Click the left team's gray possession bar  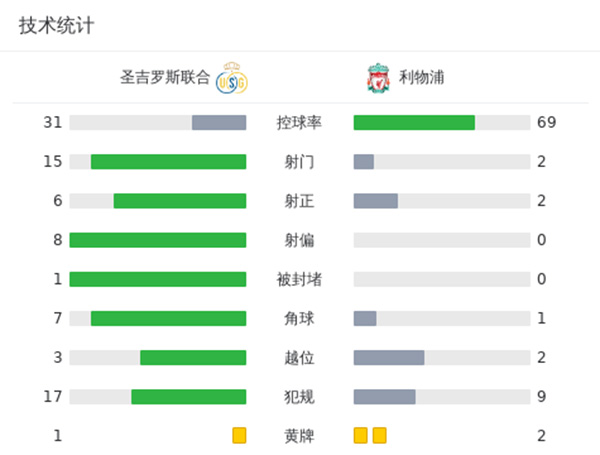point(219,122)
